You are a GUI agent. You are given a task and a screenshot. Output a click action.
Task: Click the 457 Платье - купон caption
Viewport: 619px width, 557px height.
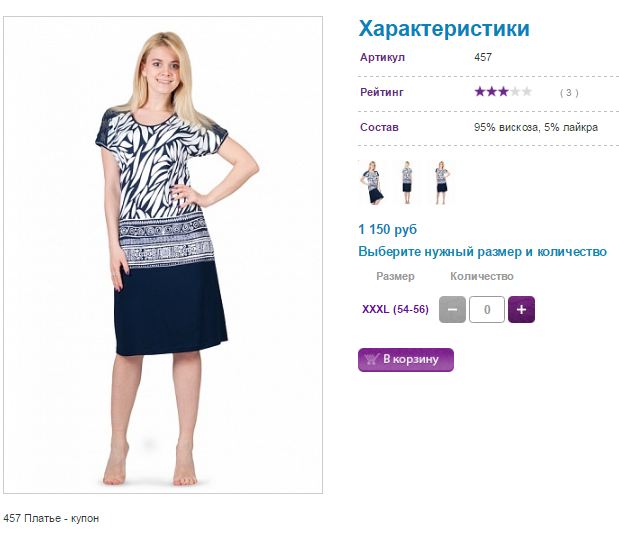51,518
